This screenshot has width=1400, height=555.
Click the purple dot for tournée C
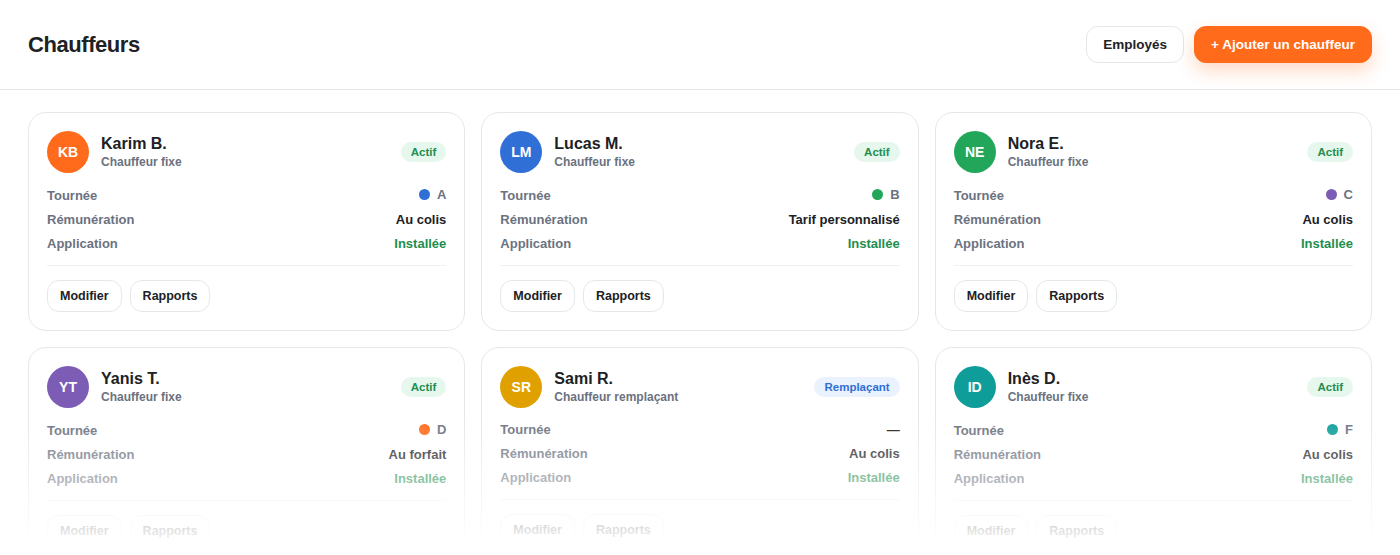point(1331,195)
